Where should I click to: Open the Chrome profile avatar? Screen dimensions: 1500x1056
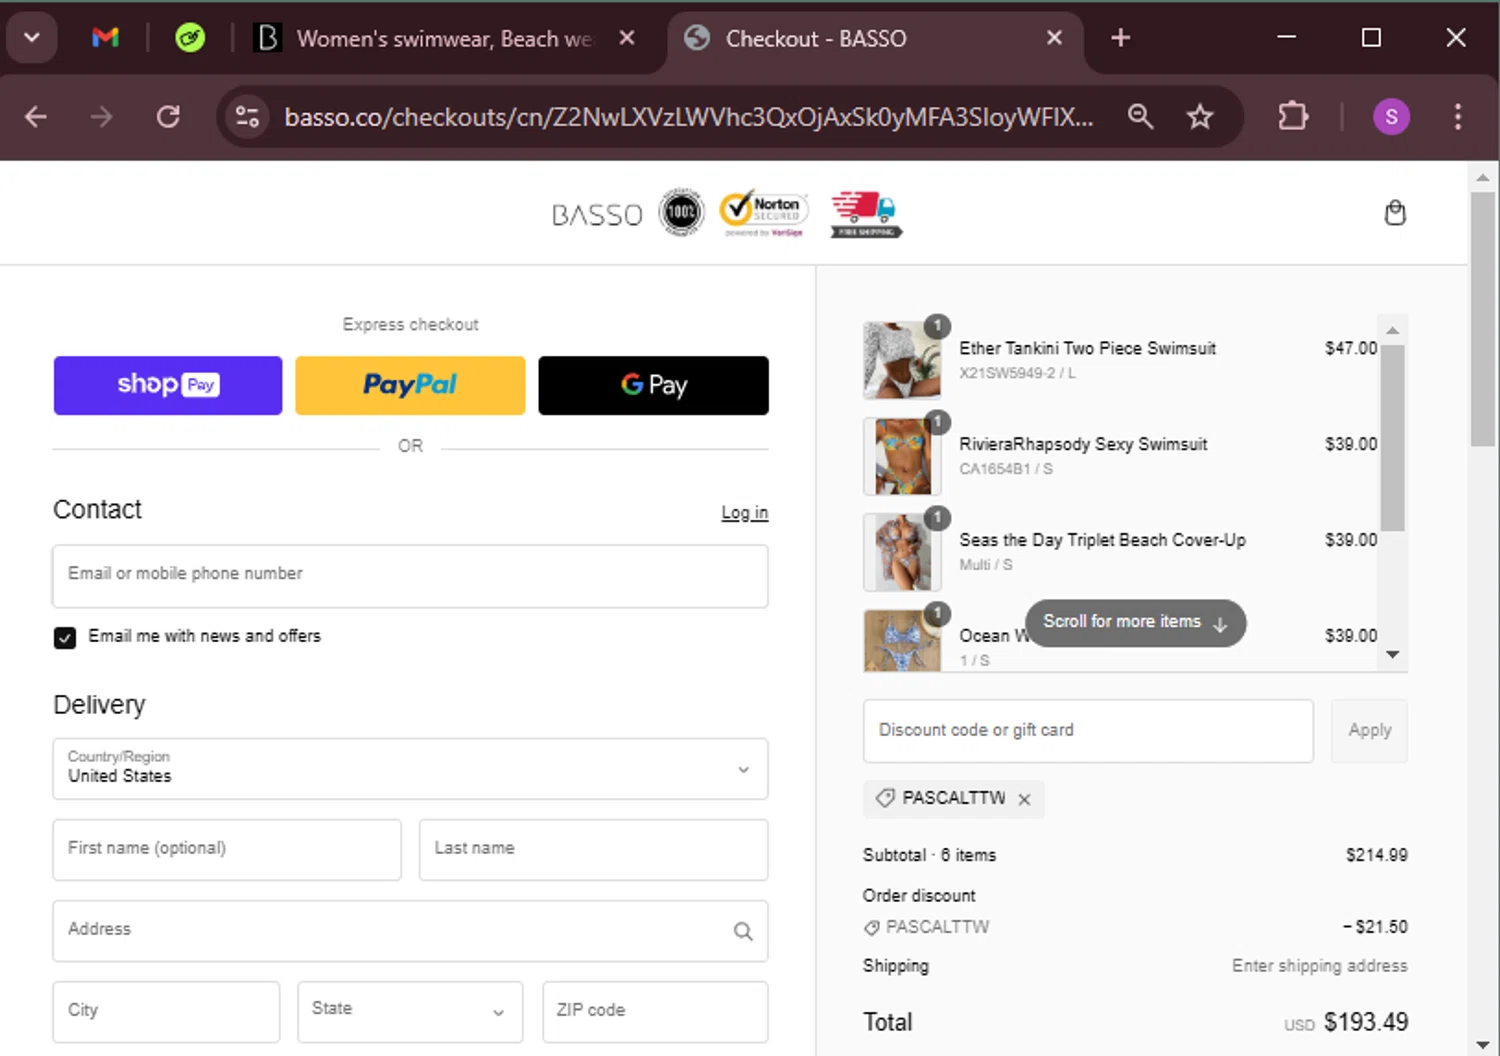point(1391,117)
